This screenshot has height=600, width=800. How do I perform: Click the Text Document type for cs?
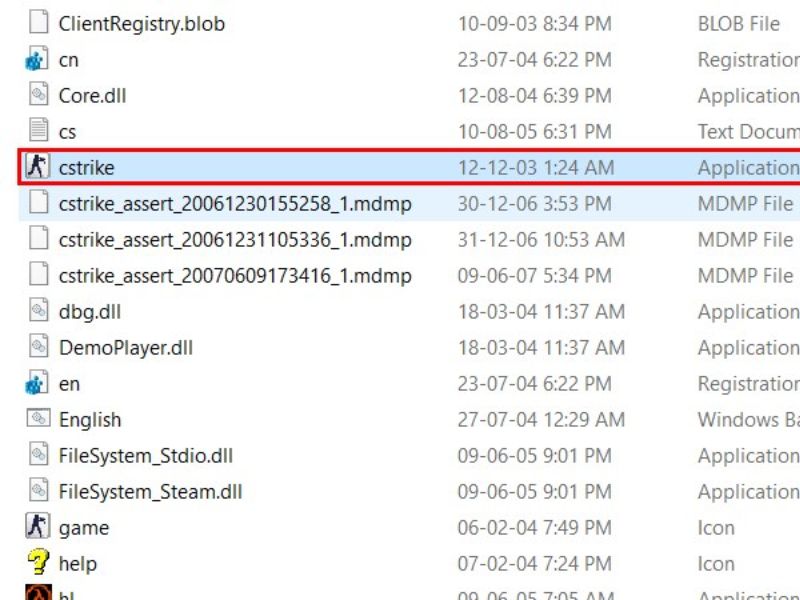click(x=748, y=132)
